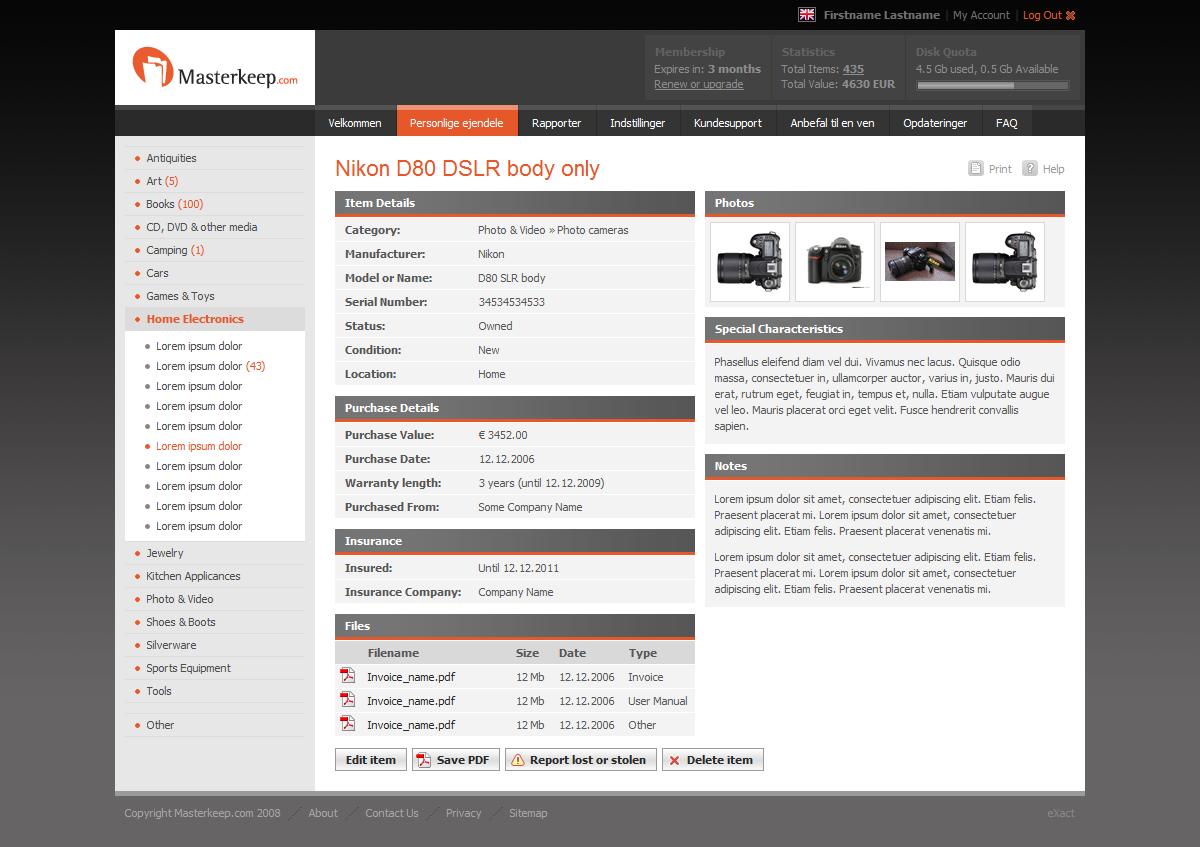
Task: Click About link in footer
Action: click(323, 813)
